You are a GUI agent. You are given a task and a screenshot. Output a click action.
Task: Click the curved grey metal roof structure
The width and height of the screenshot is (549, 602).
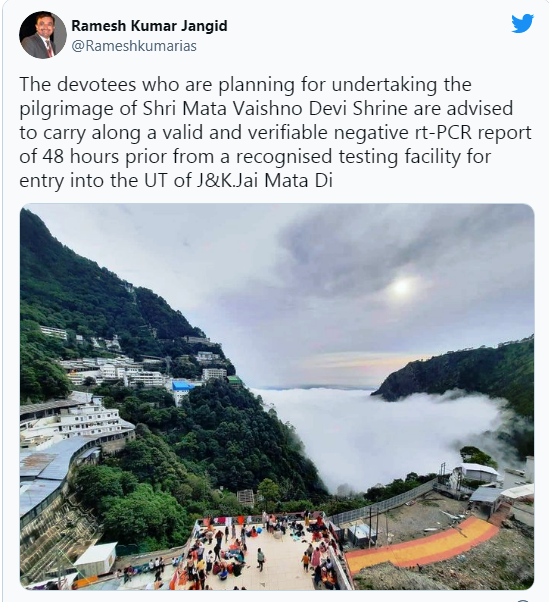50,470
